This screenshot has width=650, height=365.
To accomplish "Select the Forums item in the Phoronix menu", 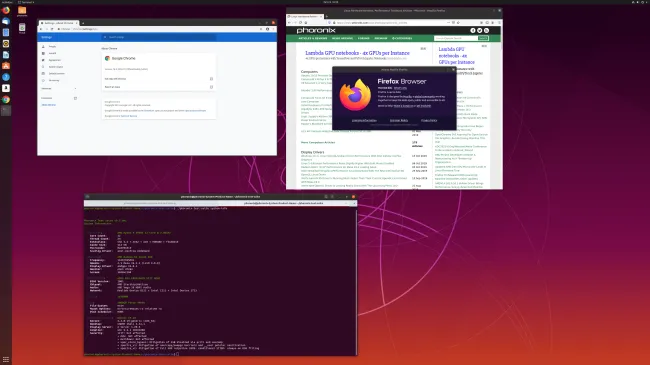I will click(364, 38).
